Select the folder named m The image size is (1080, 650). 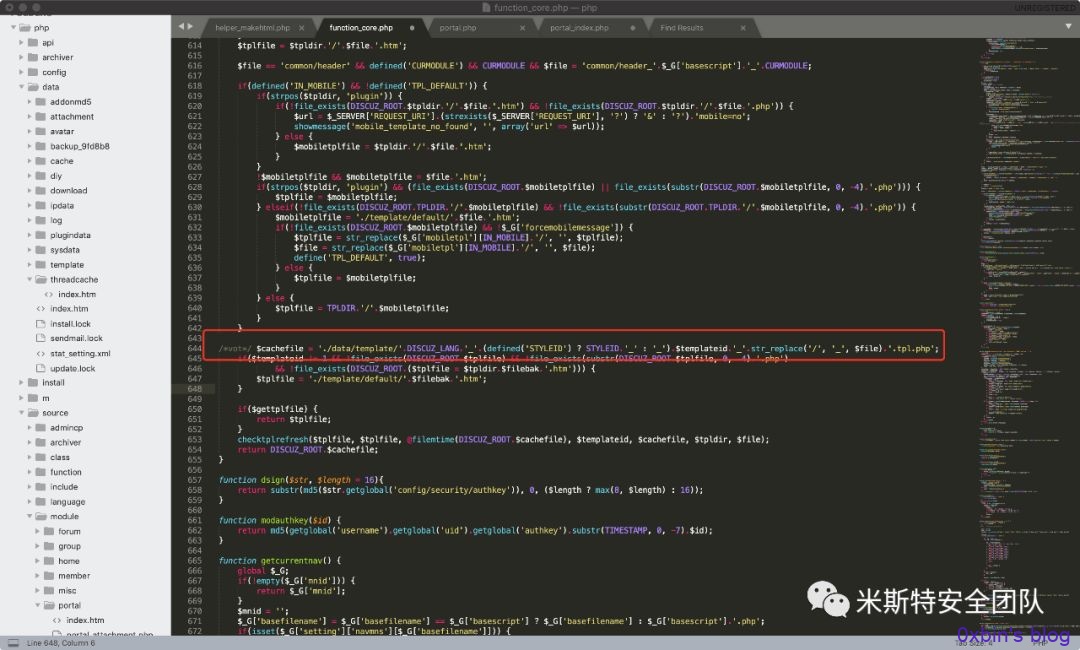(x=45, y=398)
